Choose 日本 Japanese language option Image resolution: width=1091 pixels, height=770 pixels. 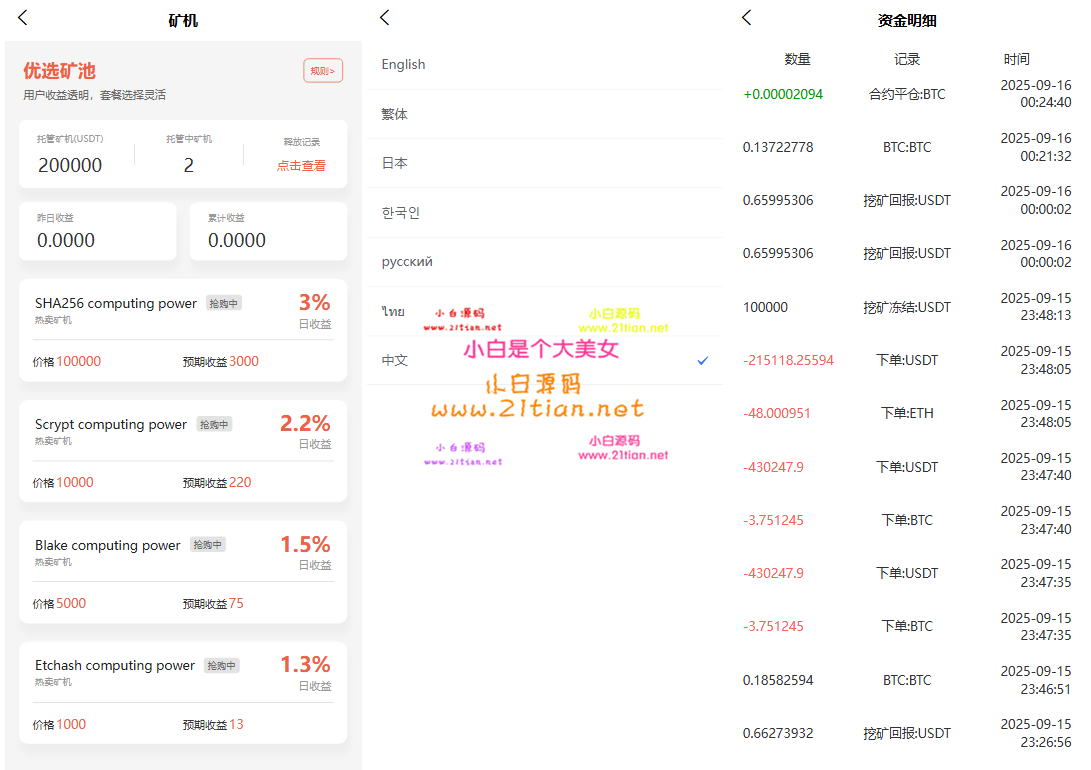(394, 163)
